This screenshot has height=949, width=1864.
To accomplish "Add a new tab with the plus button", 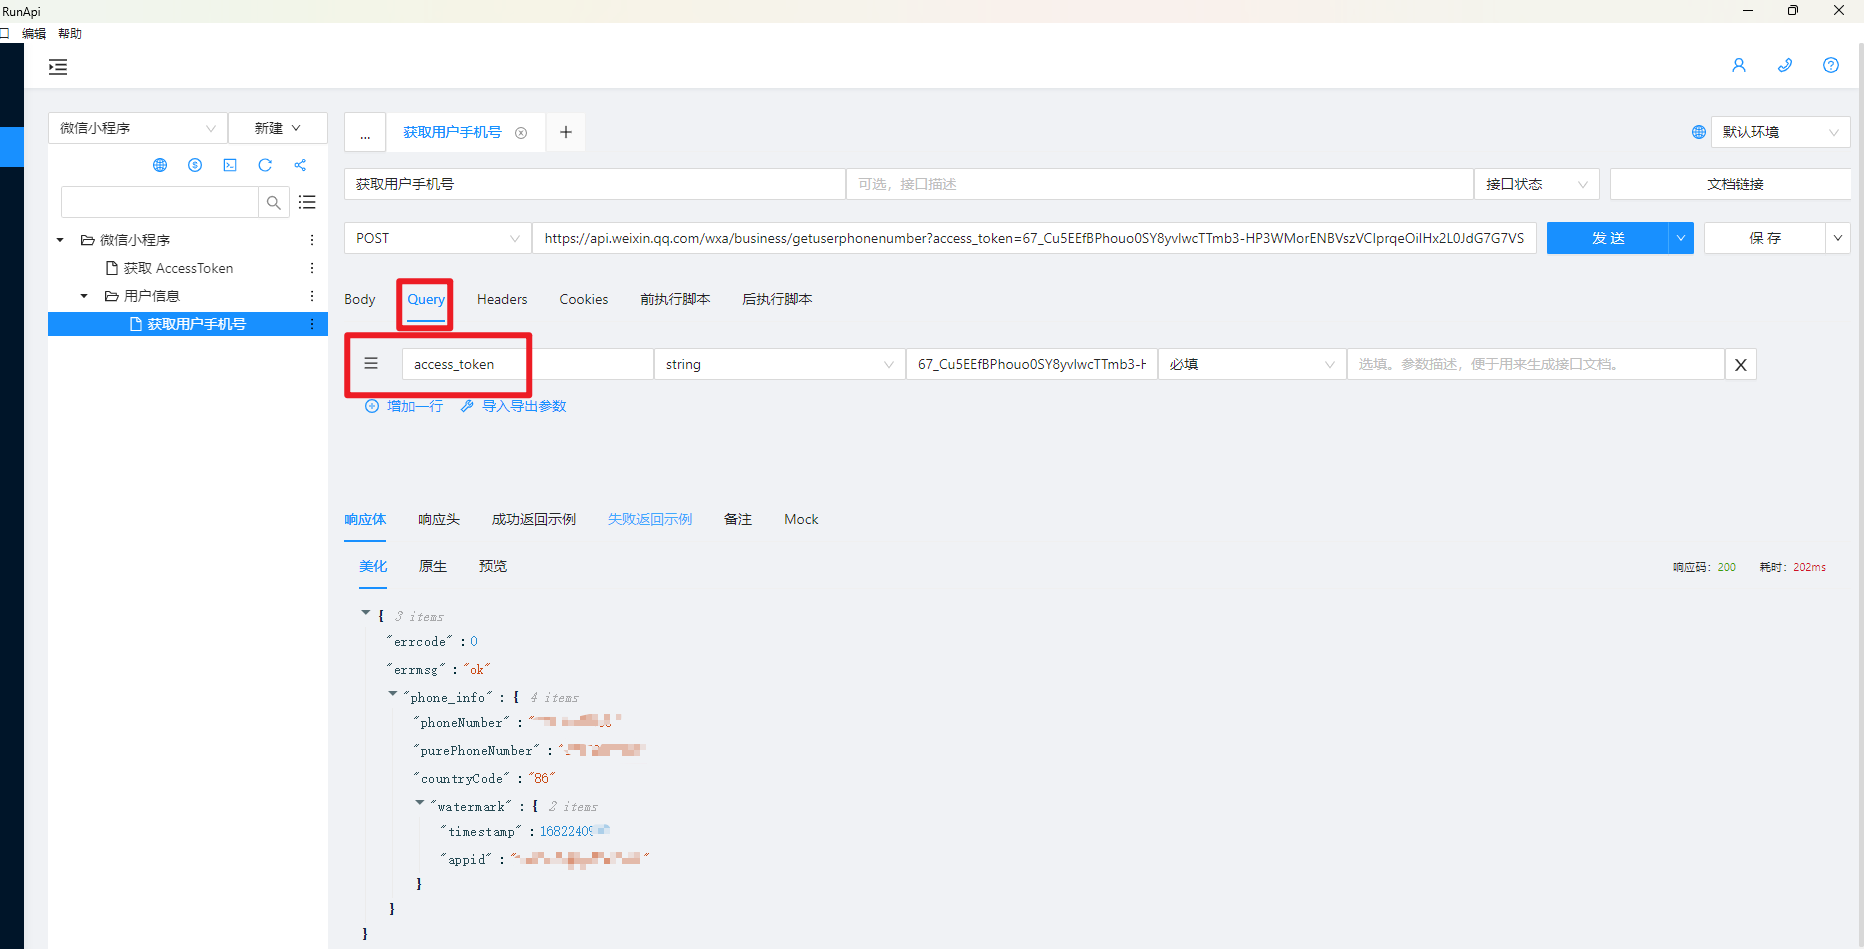I will (566, 132).
